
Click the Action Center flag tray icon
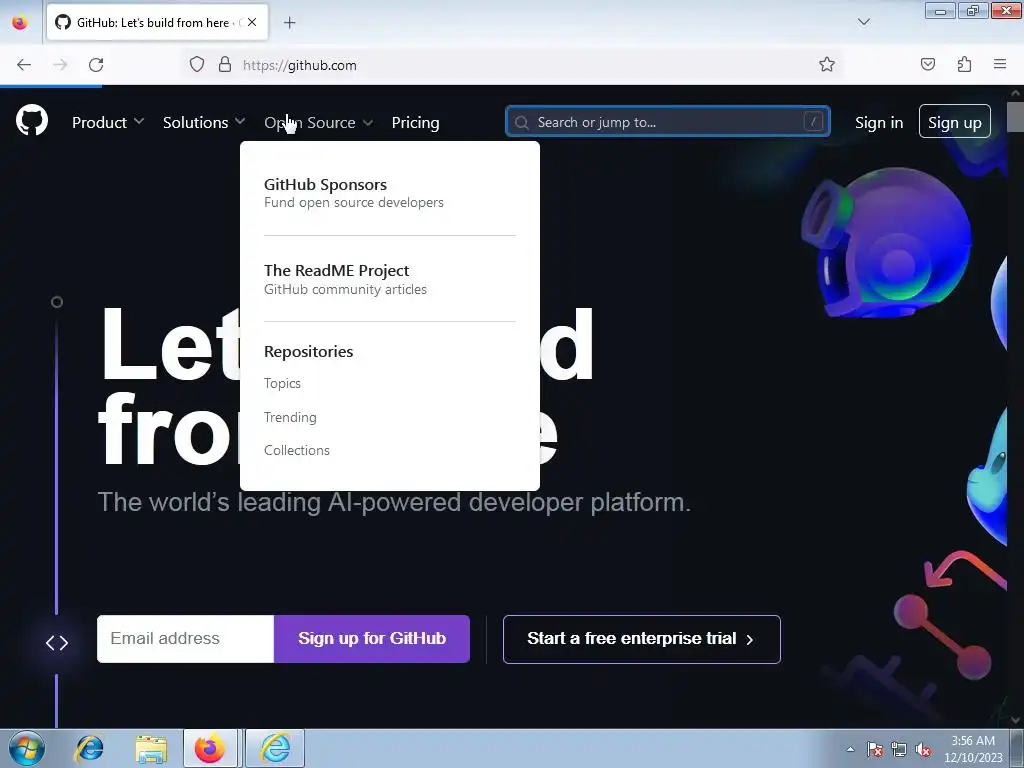(x=875, y=749)
